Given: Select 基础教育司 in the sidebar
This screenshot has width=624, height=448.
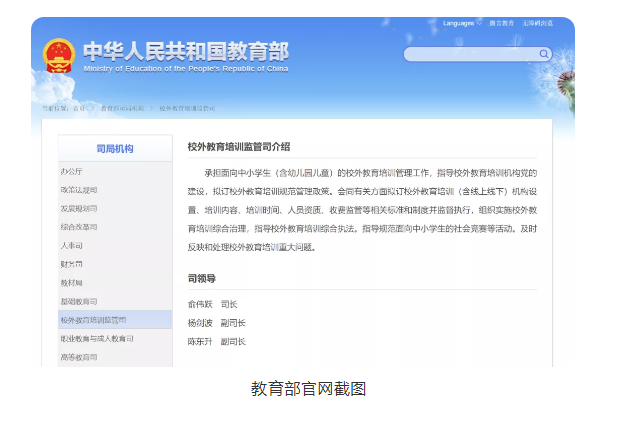Looking at the screenshot, I should pos(79,301).
